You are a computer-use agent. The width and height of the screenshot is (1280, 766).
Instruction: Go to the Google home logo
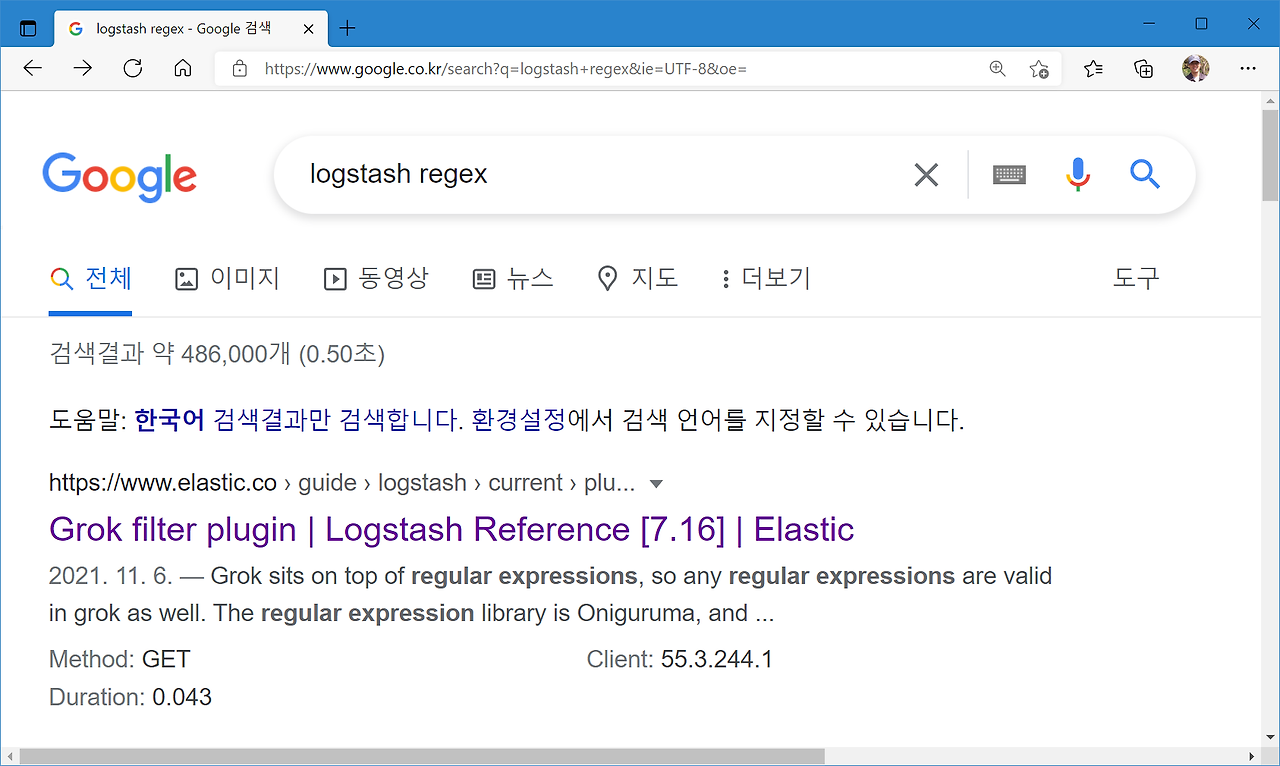pyautogui.click(x=119, y=178)
